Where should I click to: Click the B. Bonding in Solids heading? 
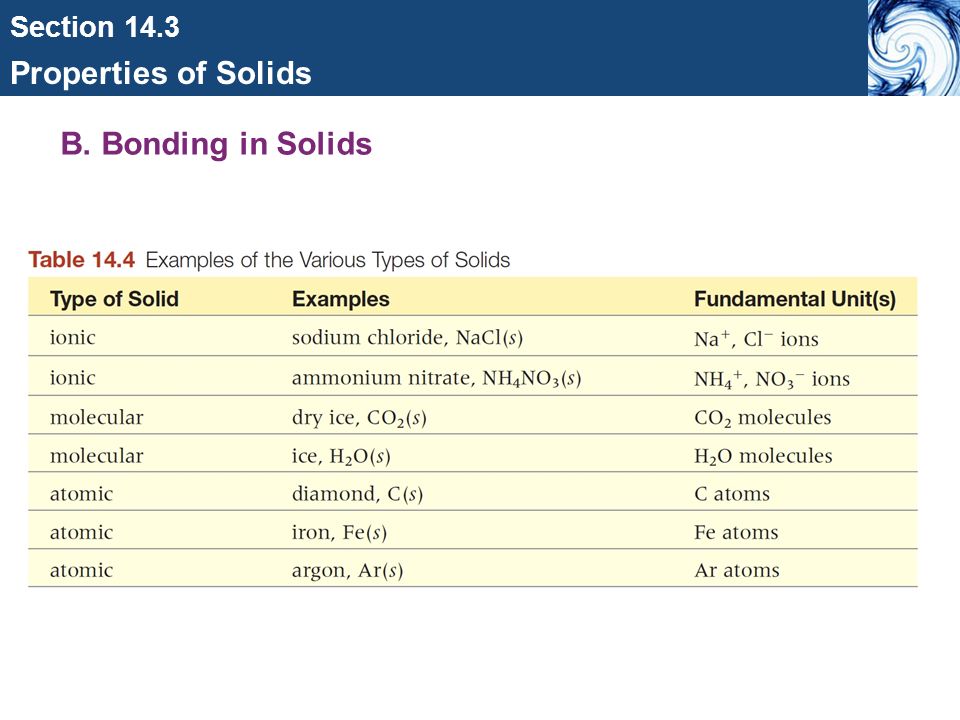point(216,144)
